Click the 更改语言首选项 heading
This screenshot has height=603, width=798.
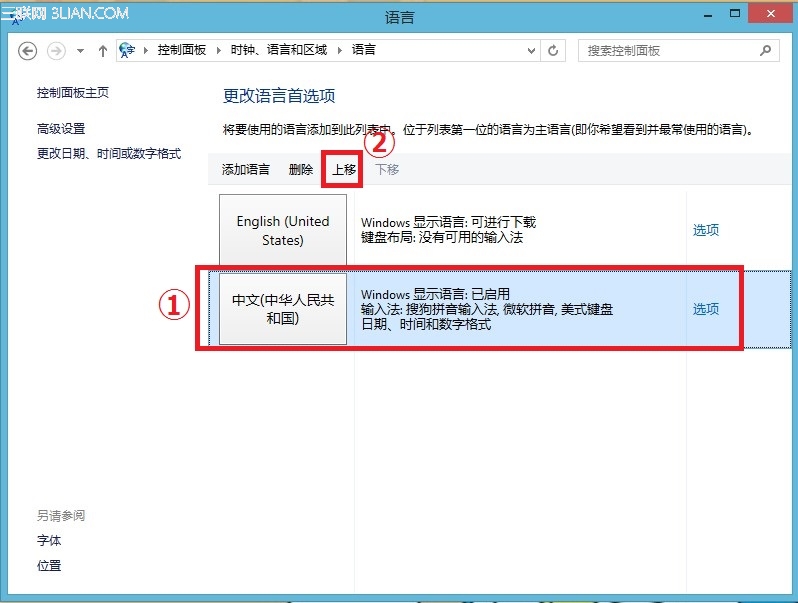pyautogui.click(x=279, y=96)
